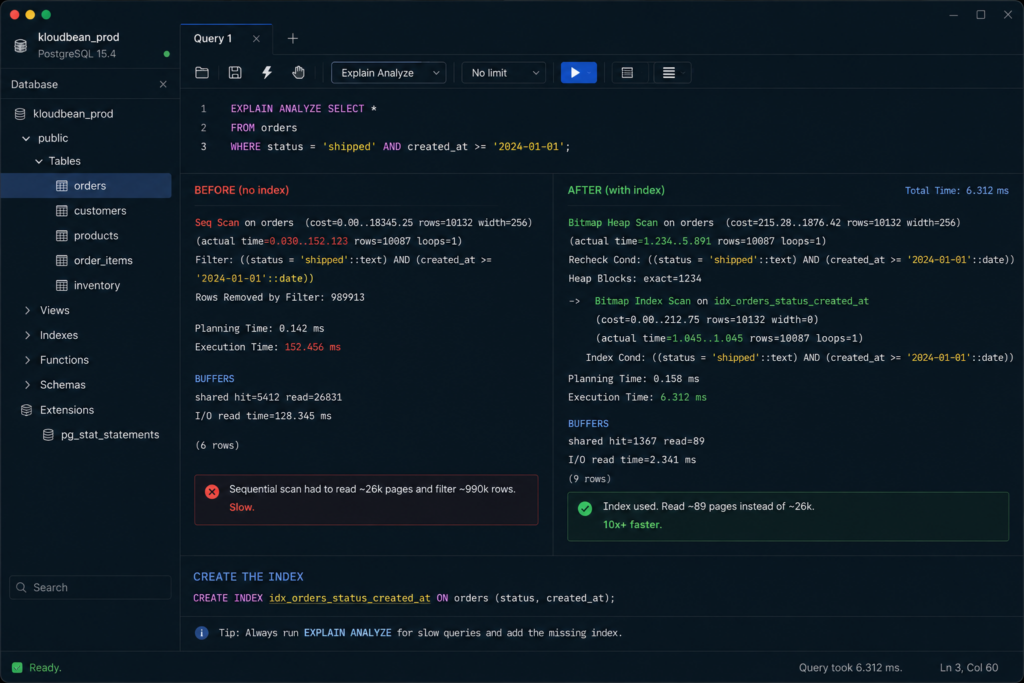The image size is (1024, 683).
Task: Click the lightning bolt execute icon
Action: [x=267, y=72]
